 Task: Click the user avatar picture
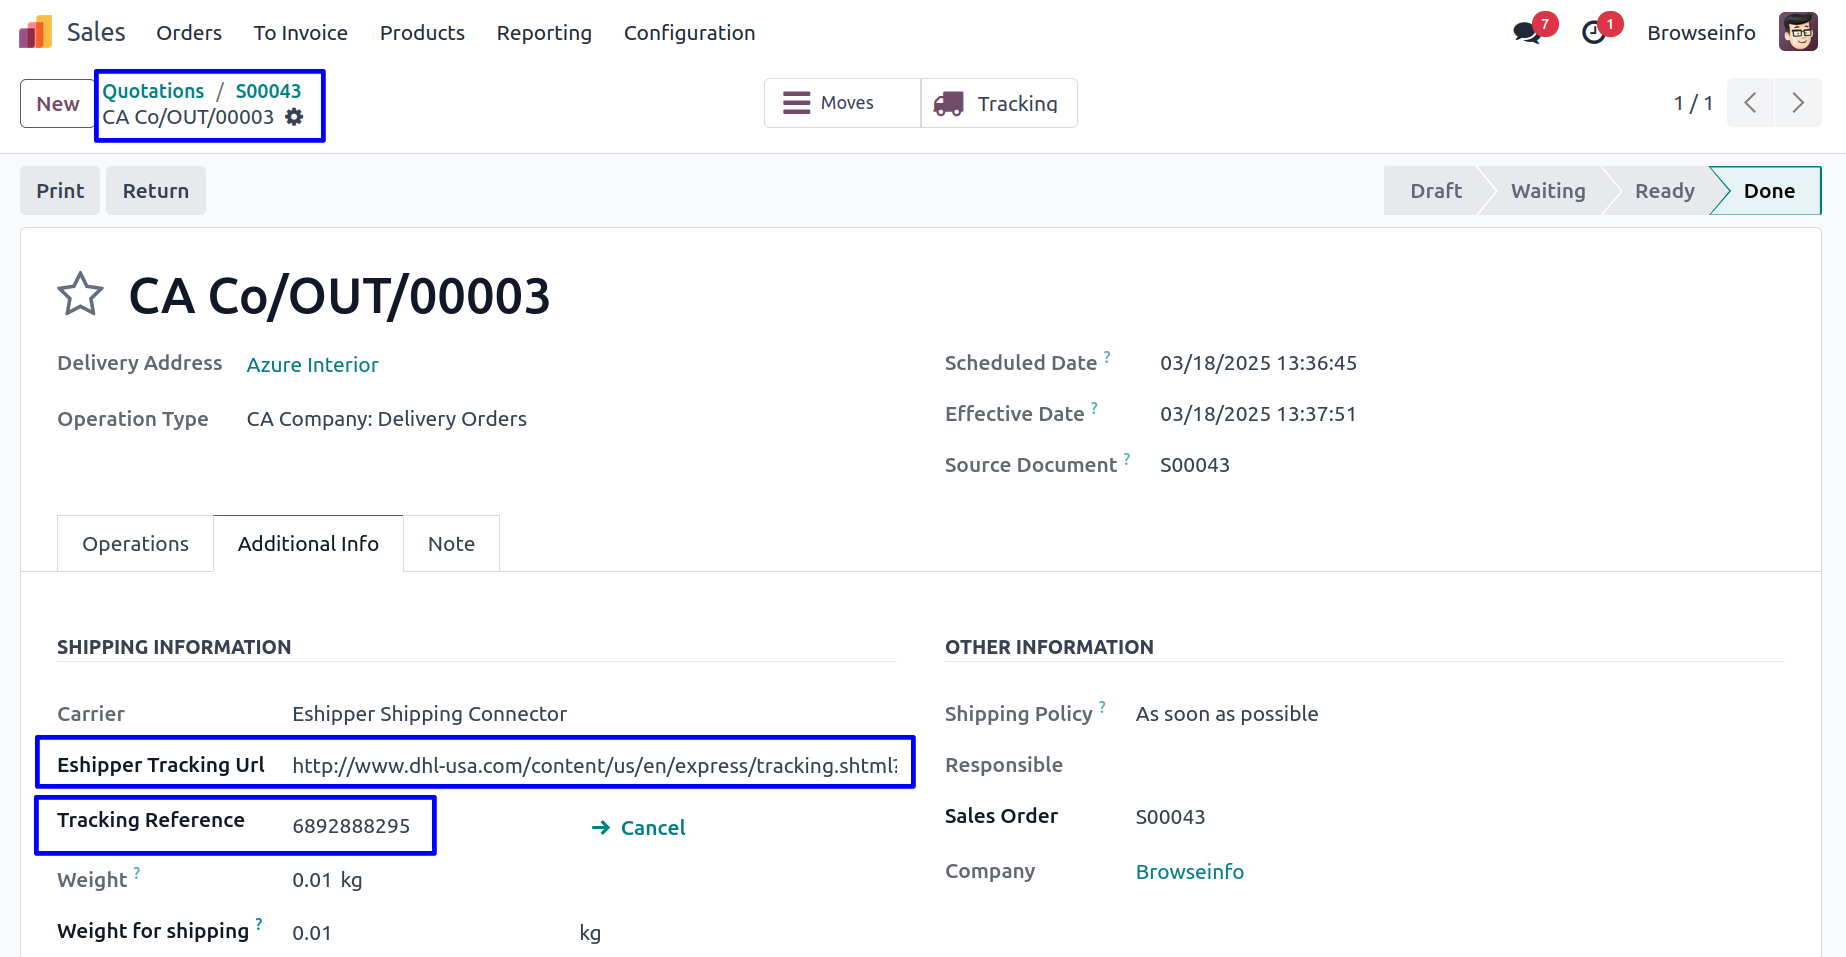tap(1797, 32)
